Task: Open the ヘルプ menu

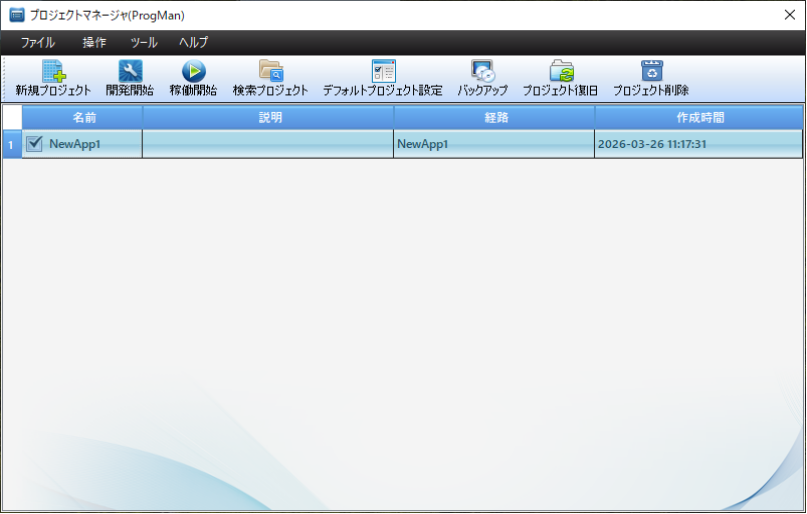Action: point(193,43)
